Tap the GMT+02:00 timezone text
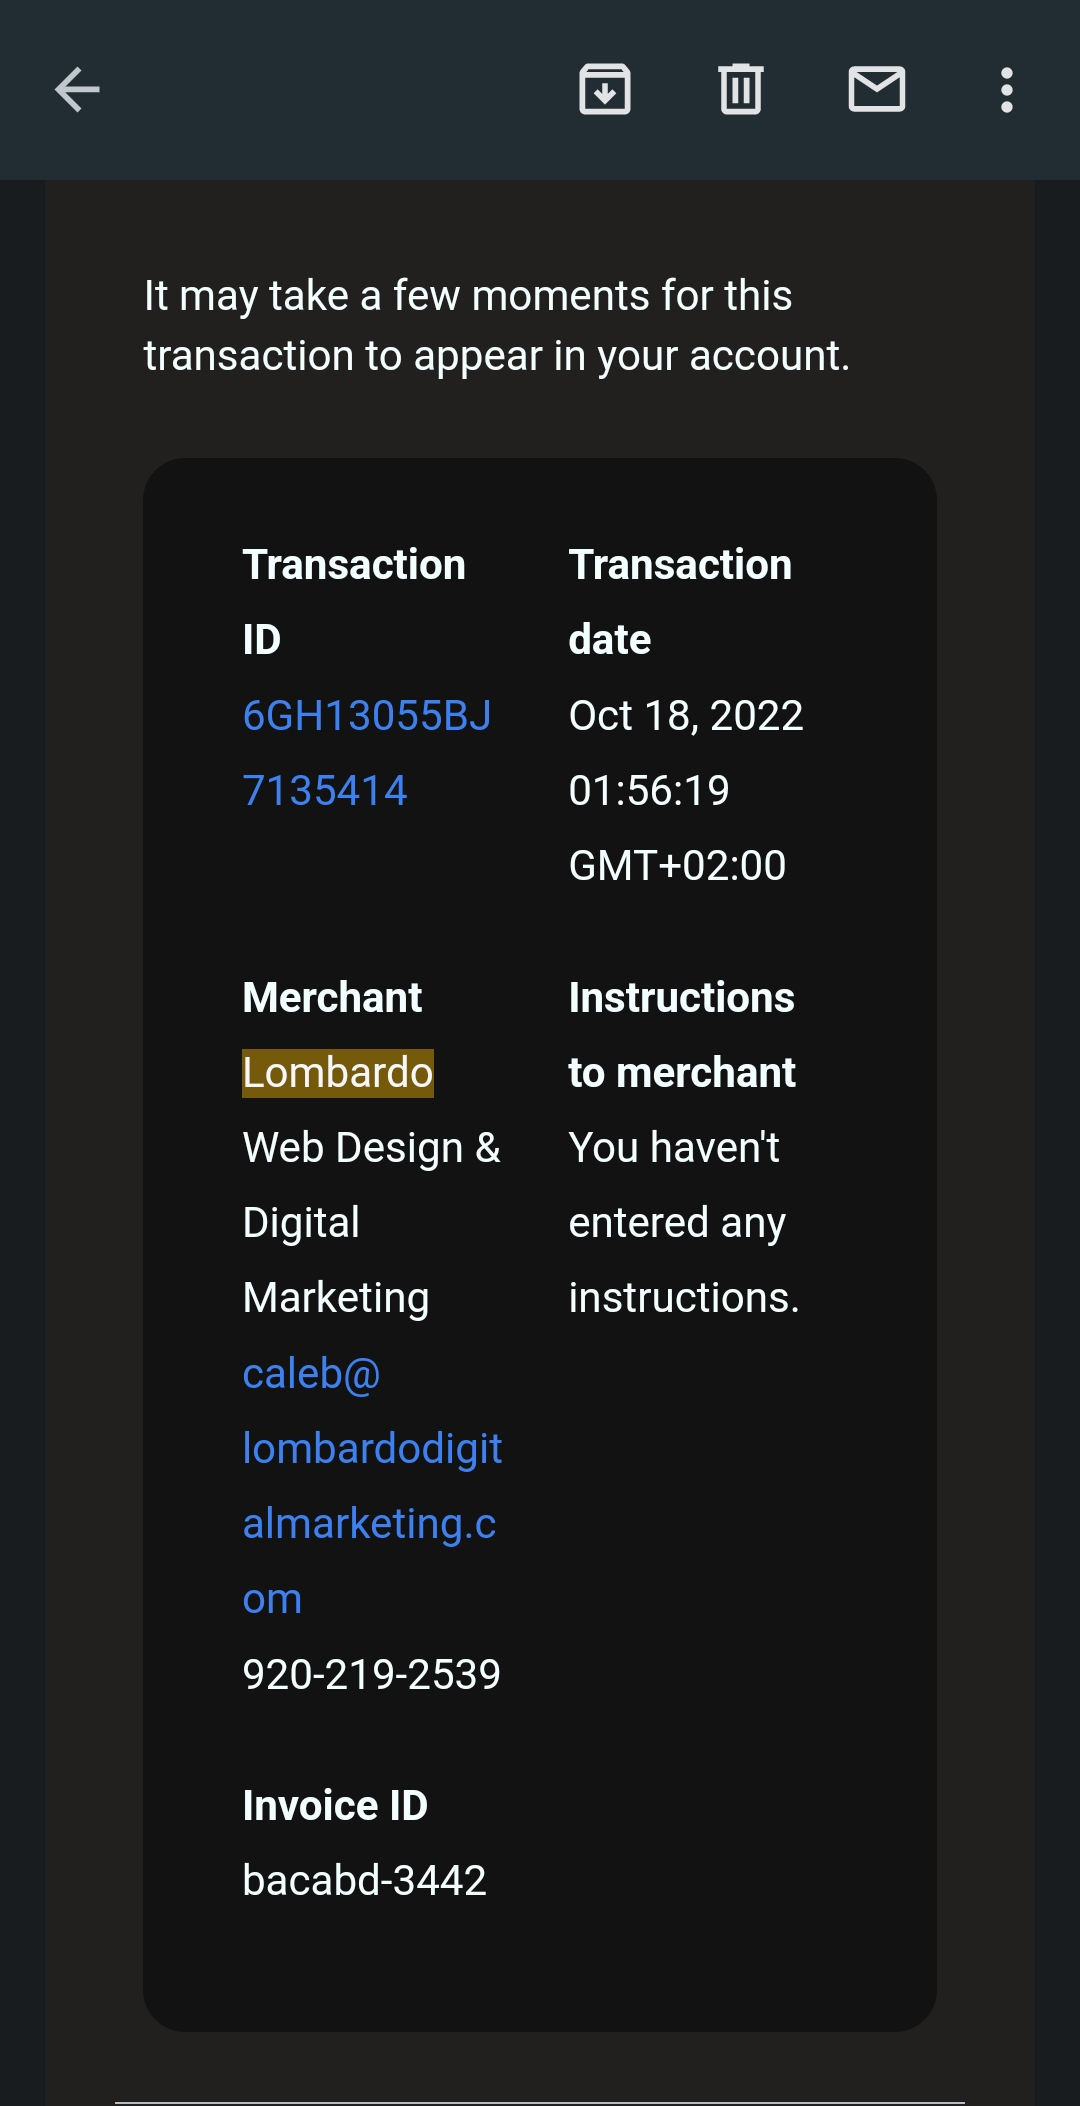Screen dimensions: 1080x2106 (x=677, y=866)
